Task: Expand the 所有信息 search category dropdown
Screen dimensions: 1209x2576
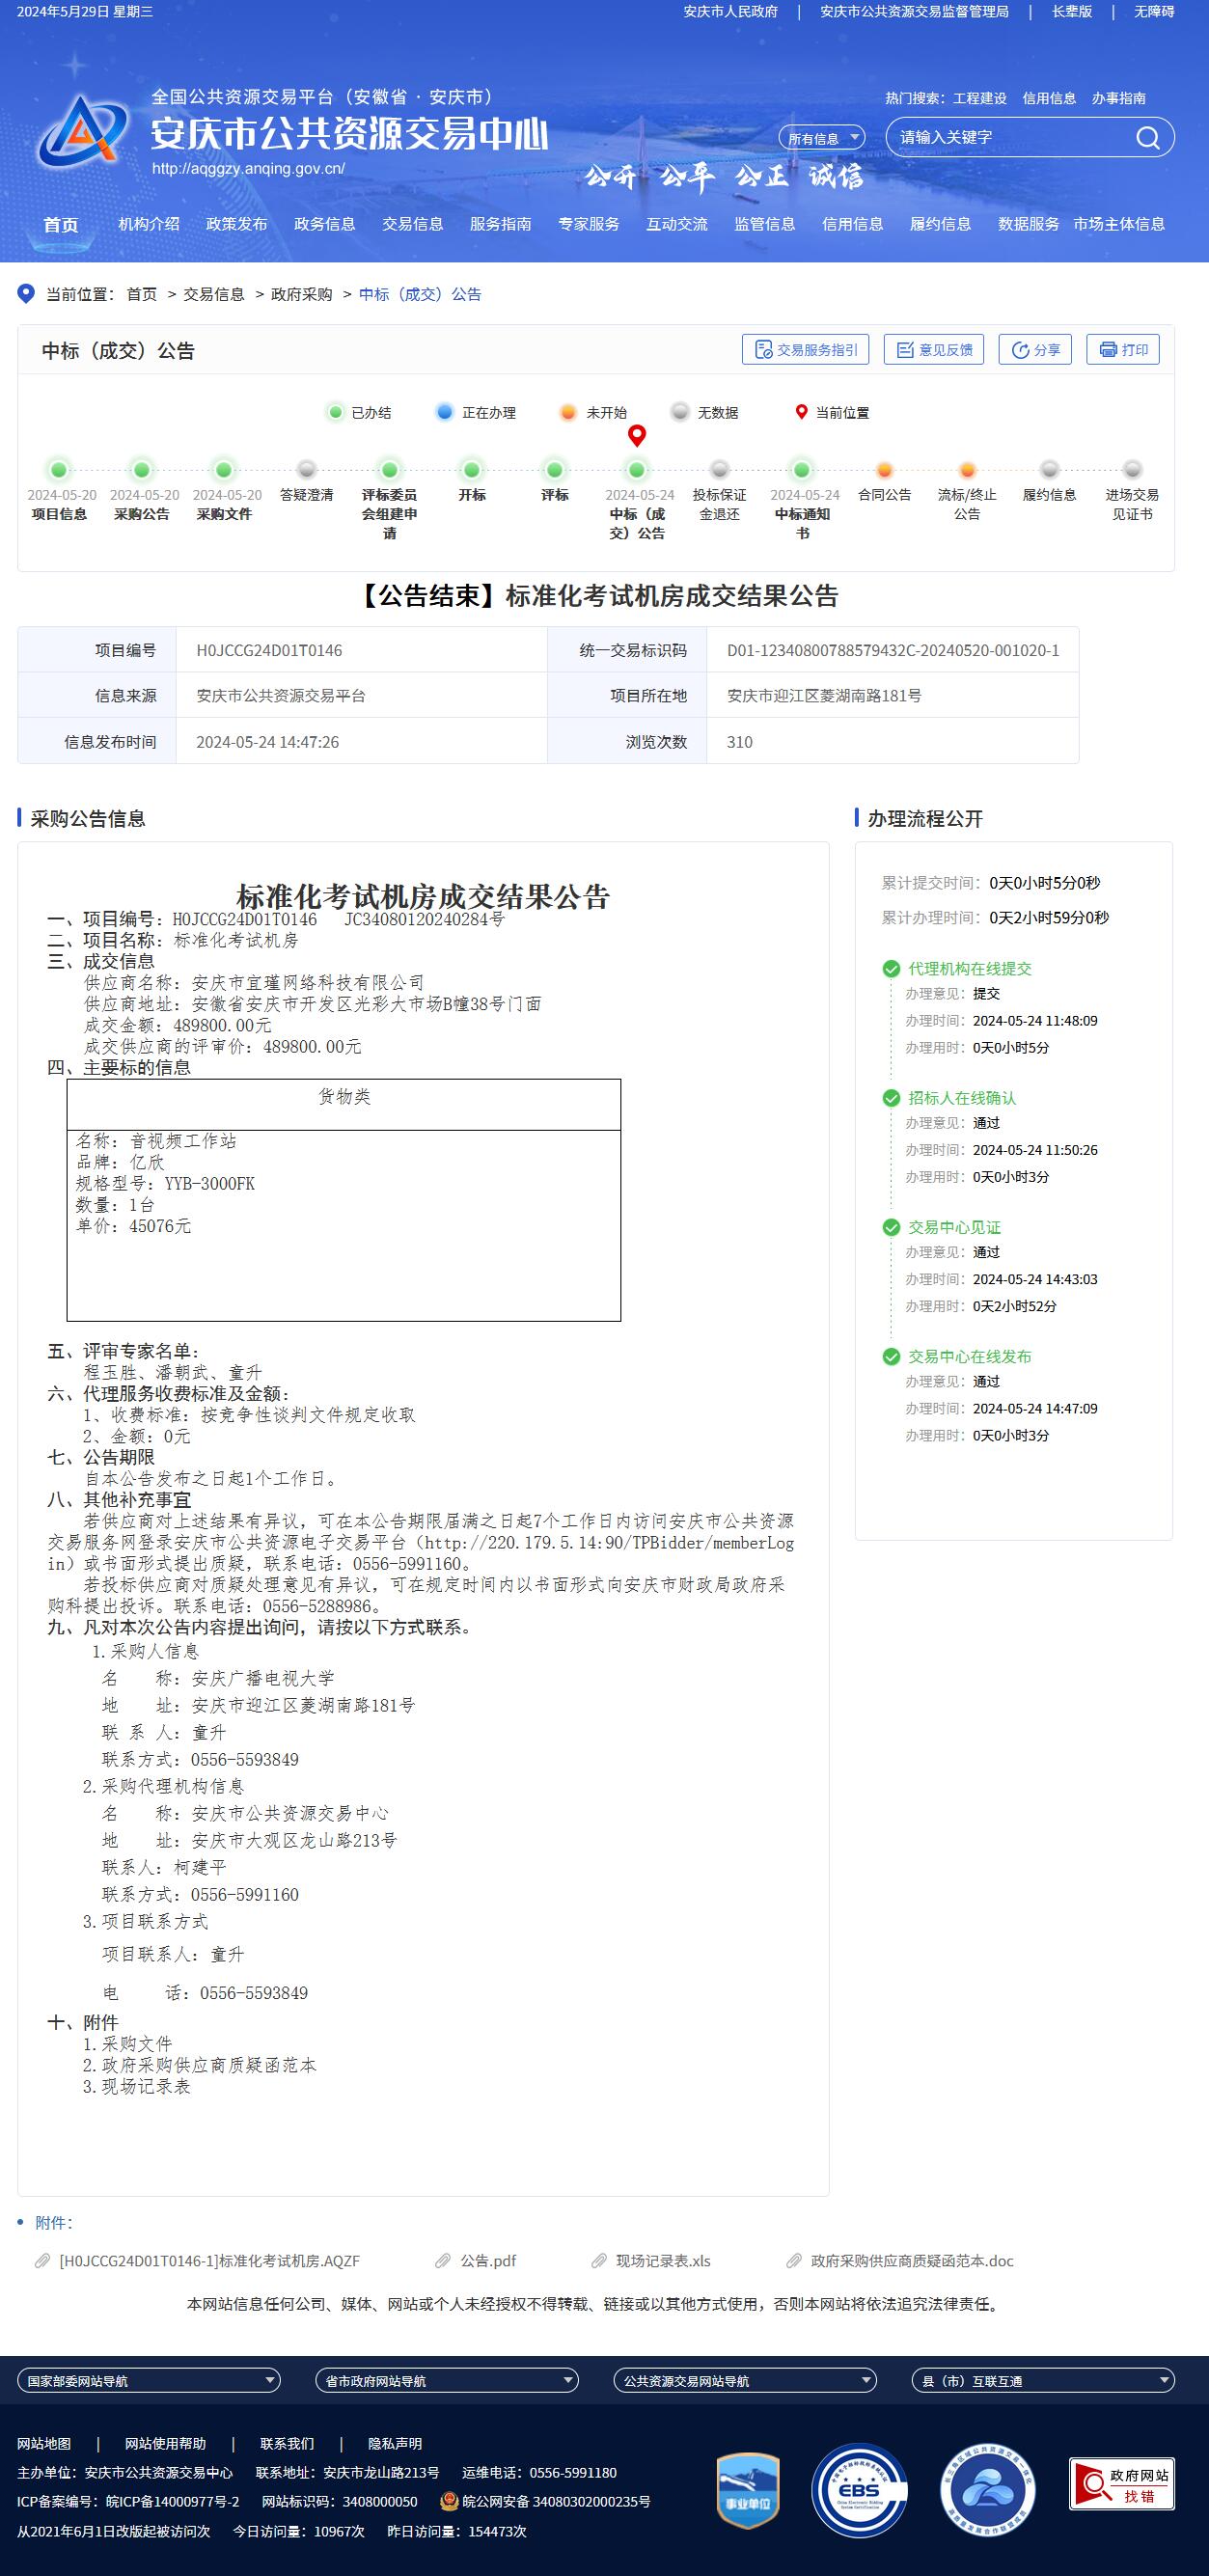Action: [822, 138]
